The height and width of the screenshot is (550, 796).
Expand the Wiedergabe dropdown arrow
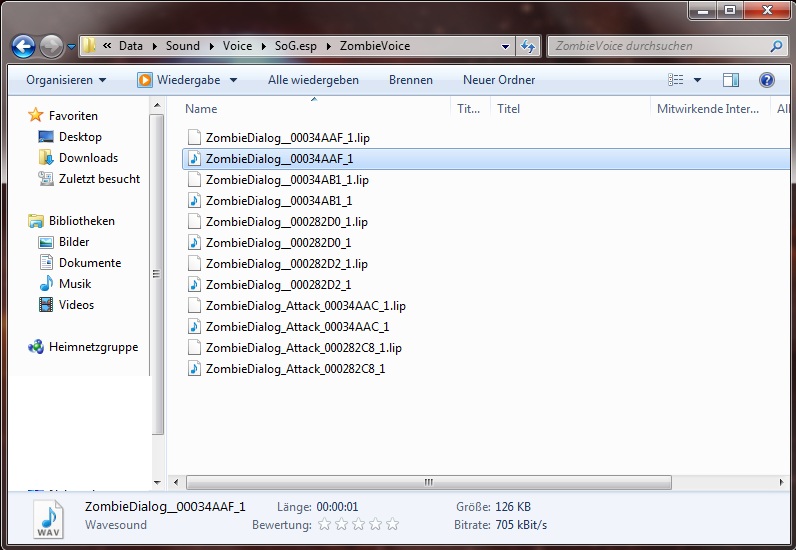(234, 80)
